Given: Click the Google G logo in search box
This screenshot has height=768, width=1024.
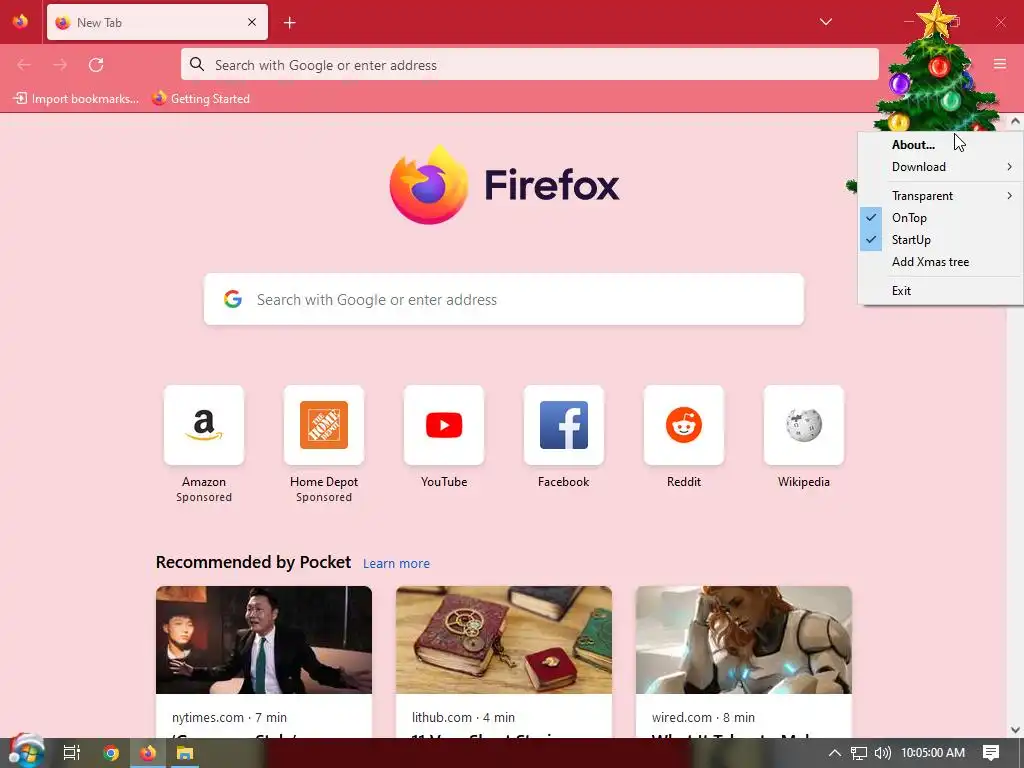Looking at the screenshot, I should pyautogui.click(x=233, y=299).
